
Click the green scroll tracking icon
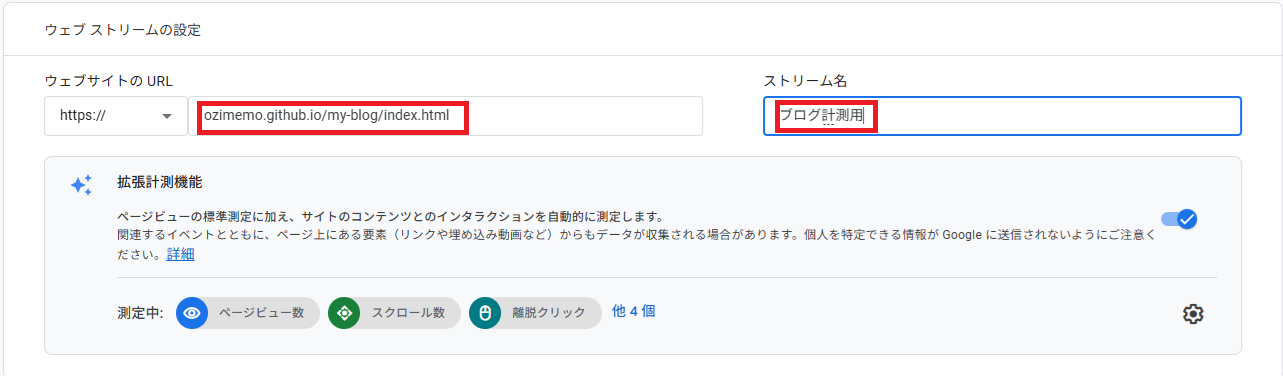344,313
